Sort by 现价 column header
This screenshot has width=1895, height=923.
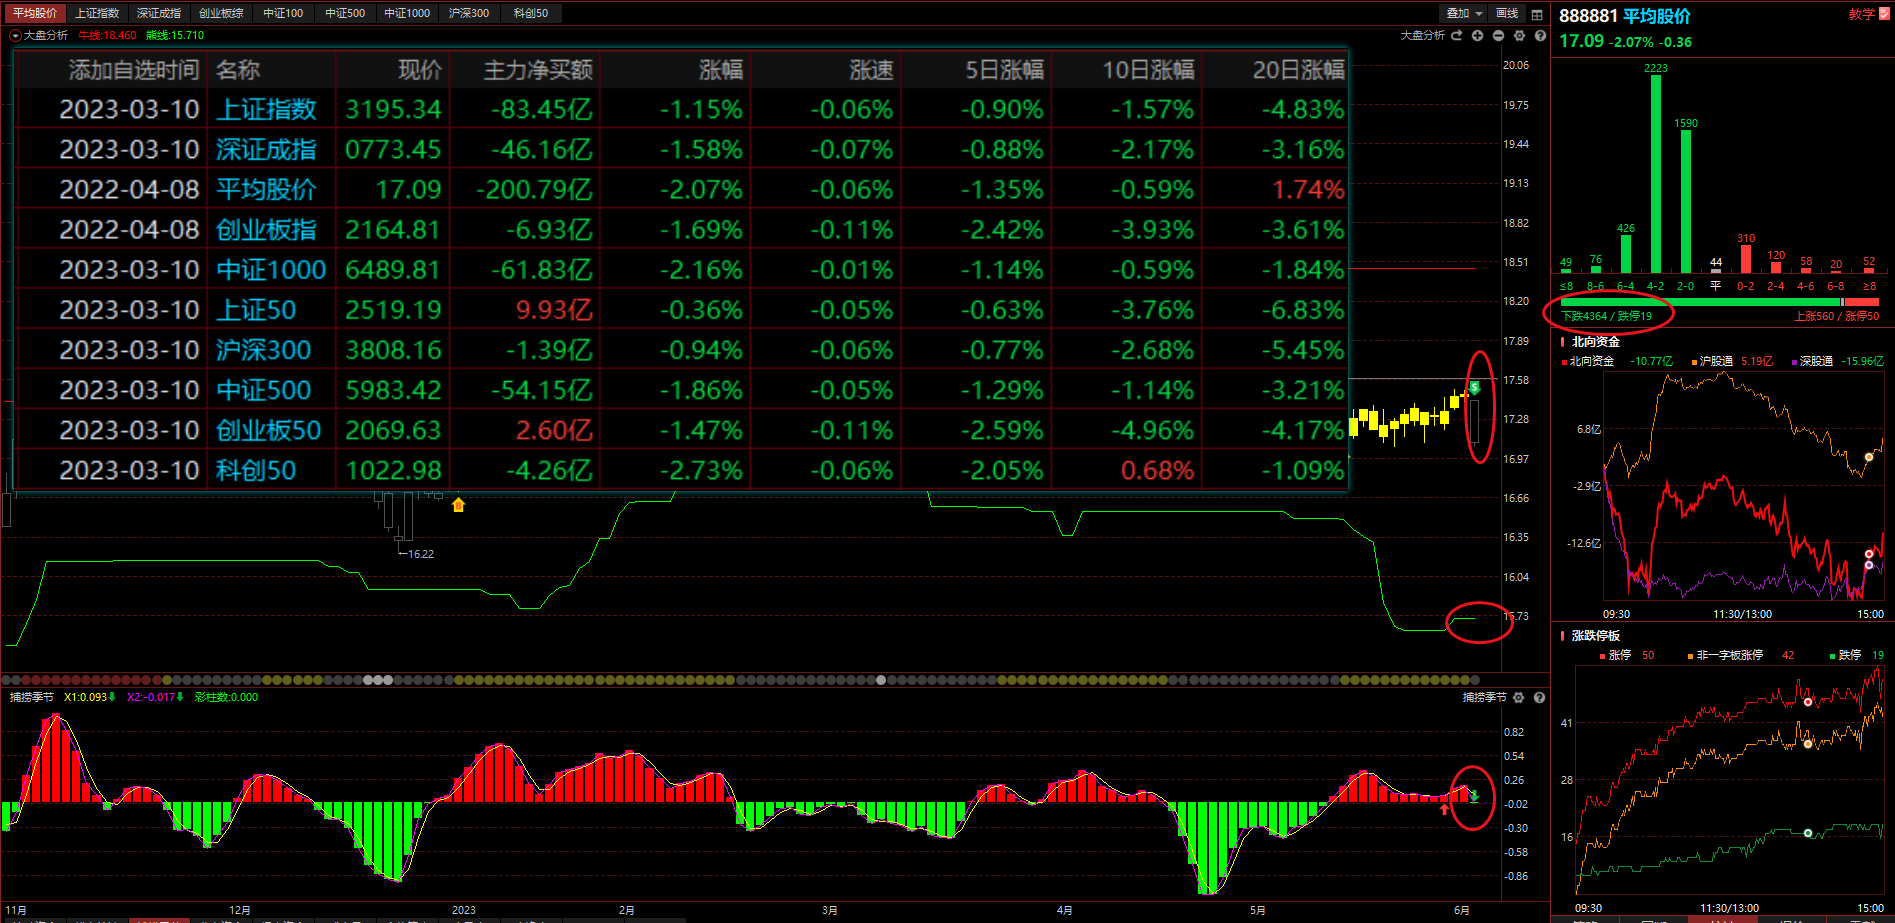pos(420,70)
